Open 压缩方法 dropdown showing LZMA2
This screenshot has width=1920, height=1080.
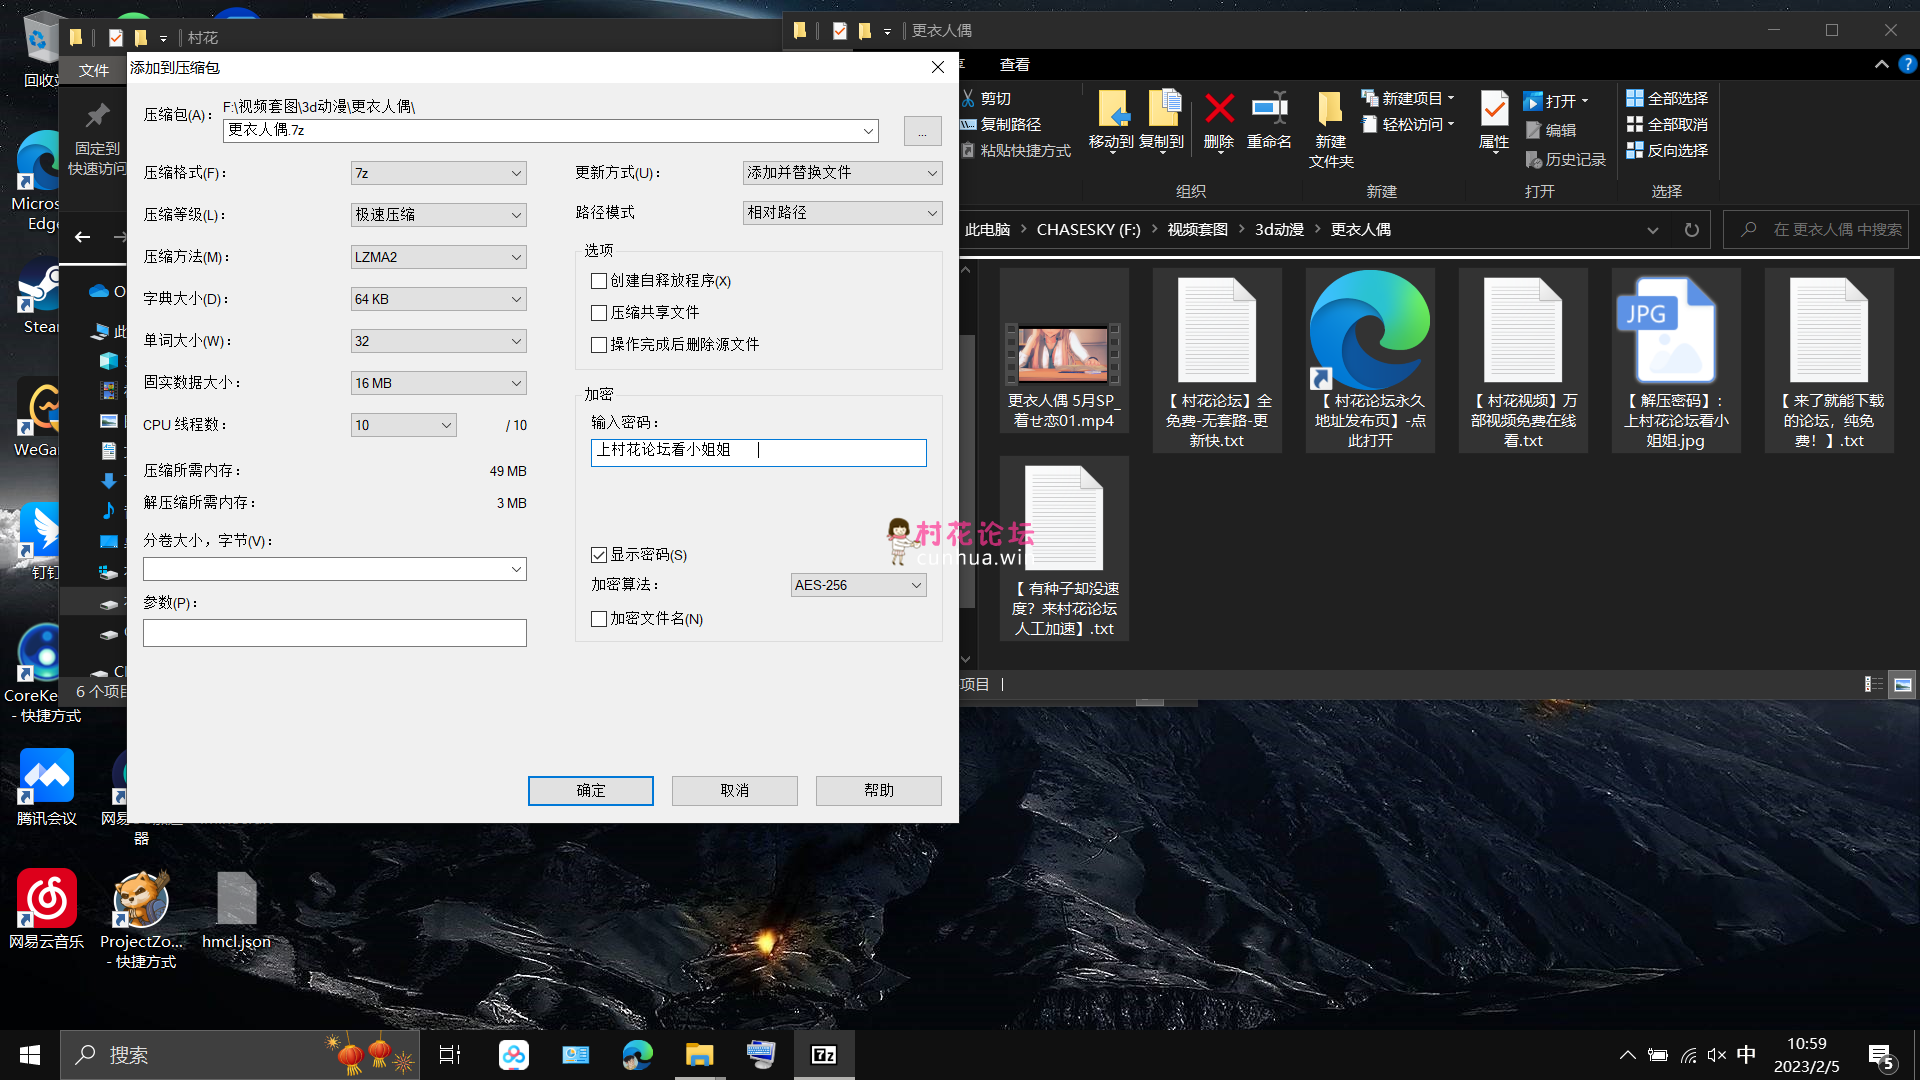click(x=438, y=257)
